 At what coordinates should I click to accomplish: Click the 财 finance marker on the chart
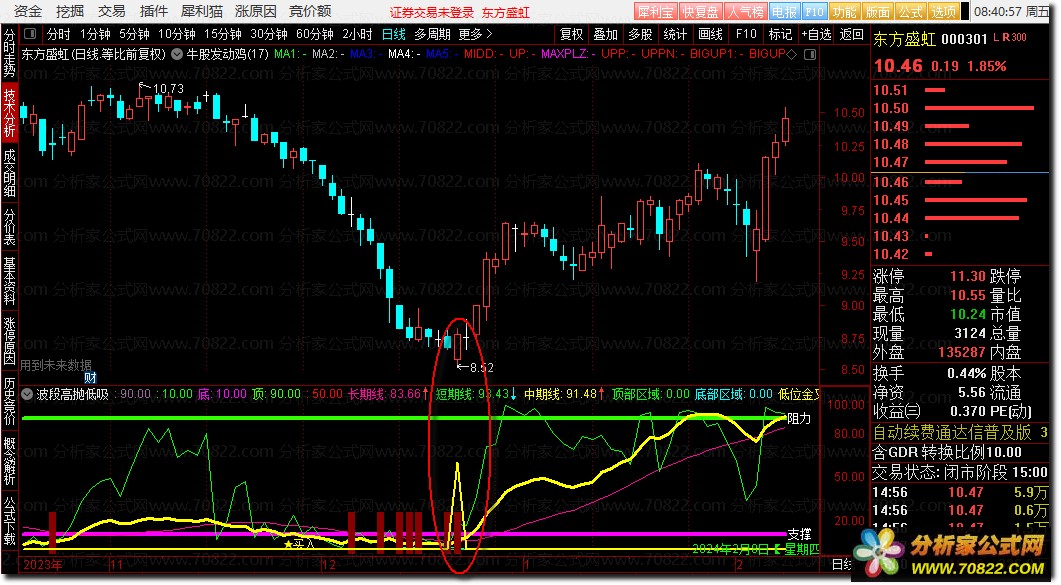pyautogui.click(x=90, y=377)
